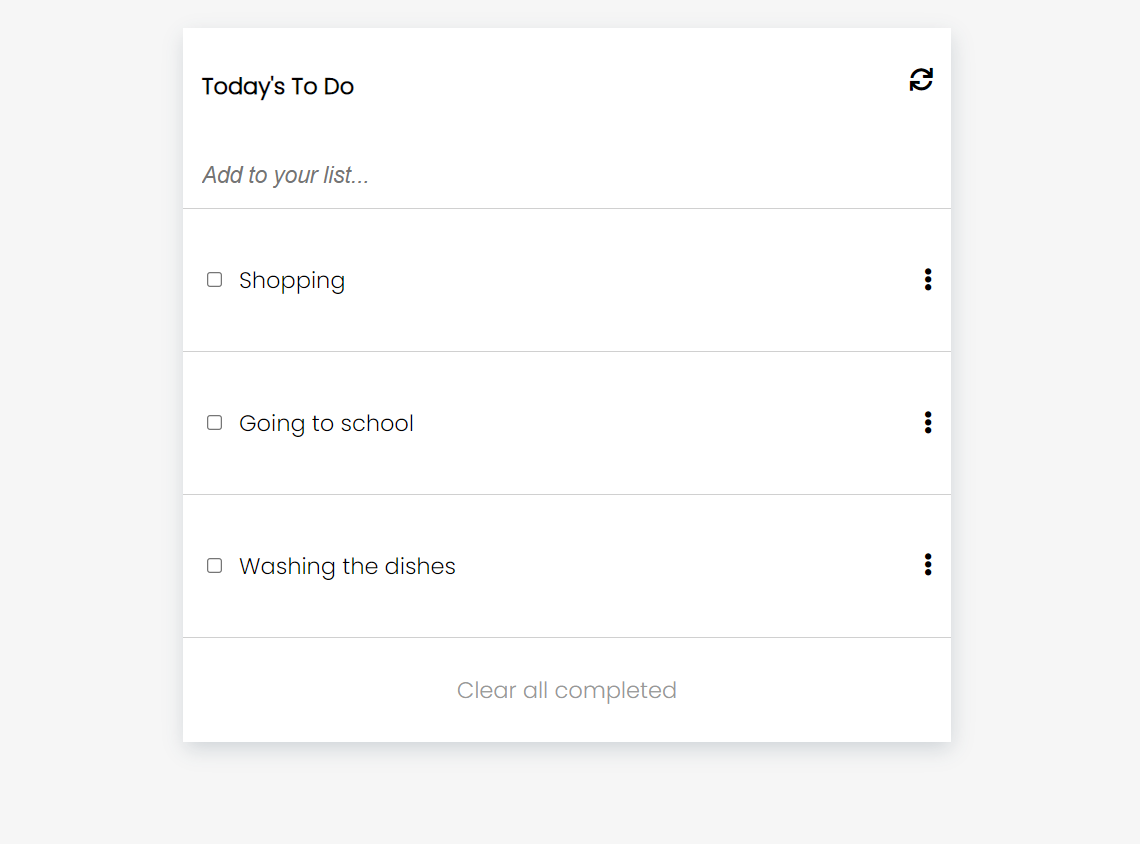Image resolution: width=1140 pixels, height=844 pixels.
Task: Open options menu for Shopping task
Action: (928, 280)
